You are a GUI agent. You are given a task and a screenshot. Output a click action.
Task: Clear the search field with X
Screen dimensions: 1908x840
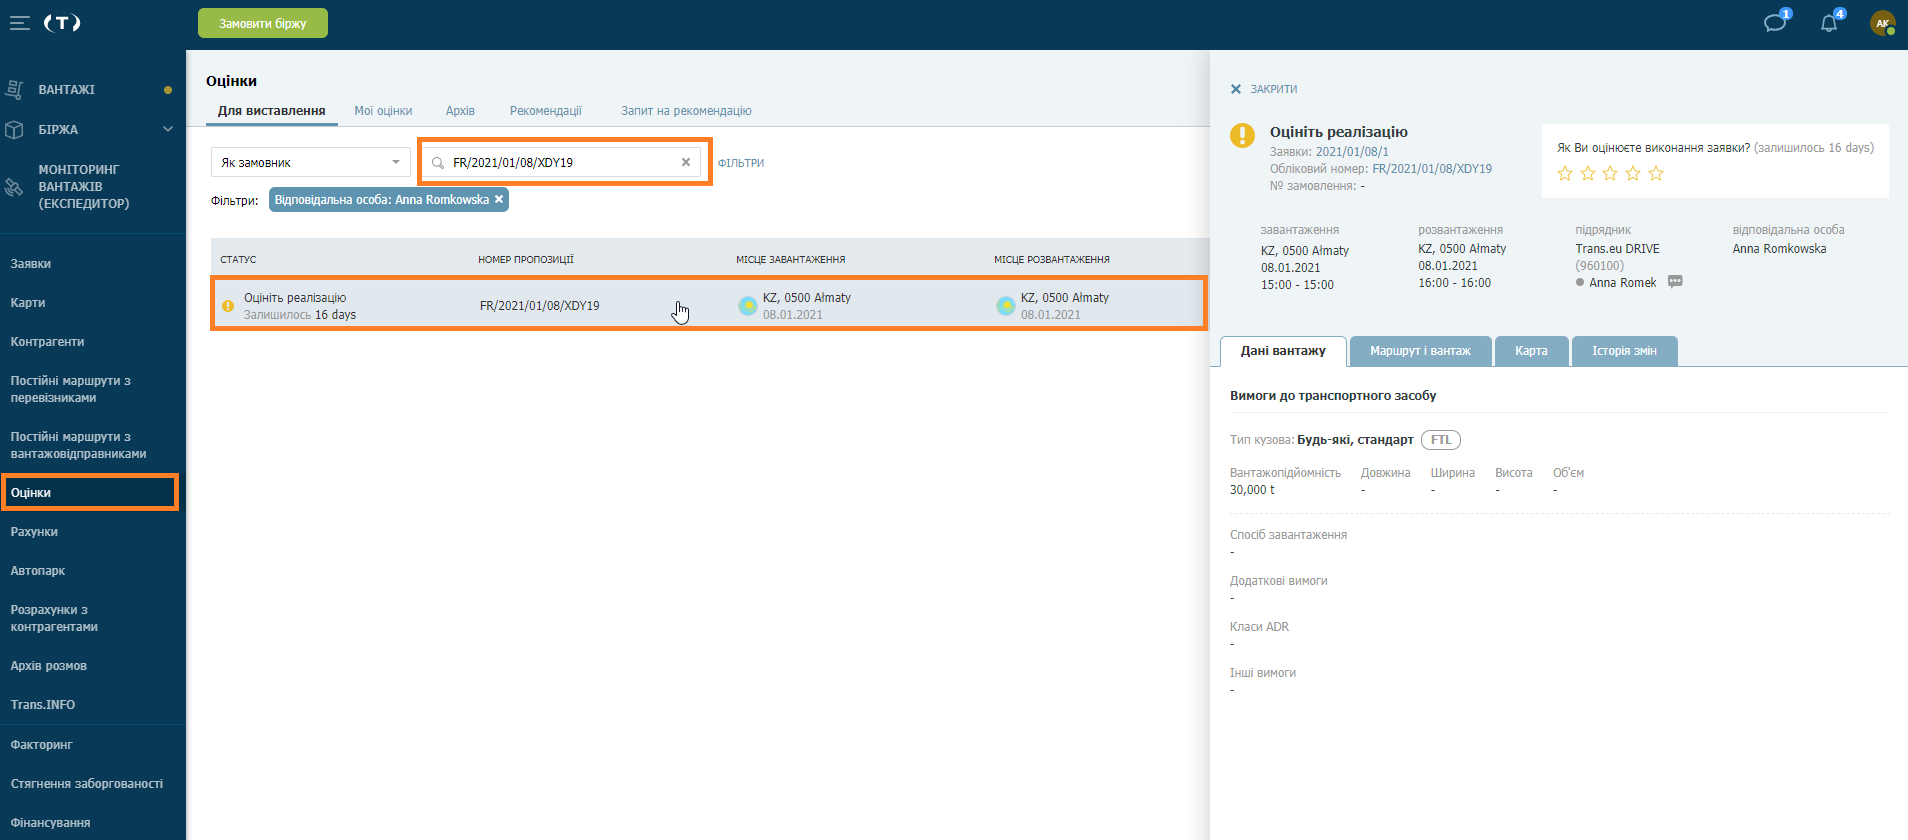[686, 162]
